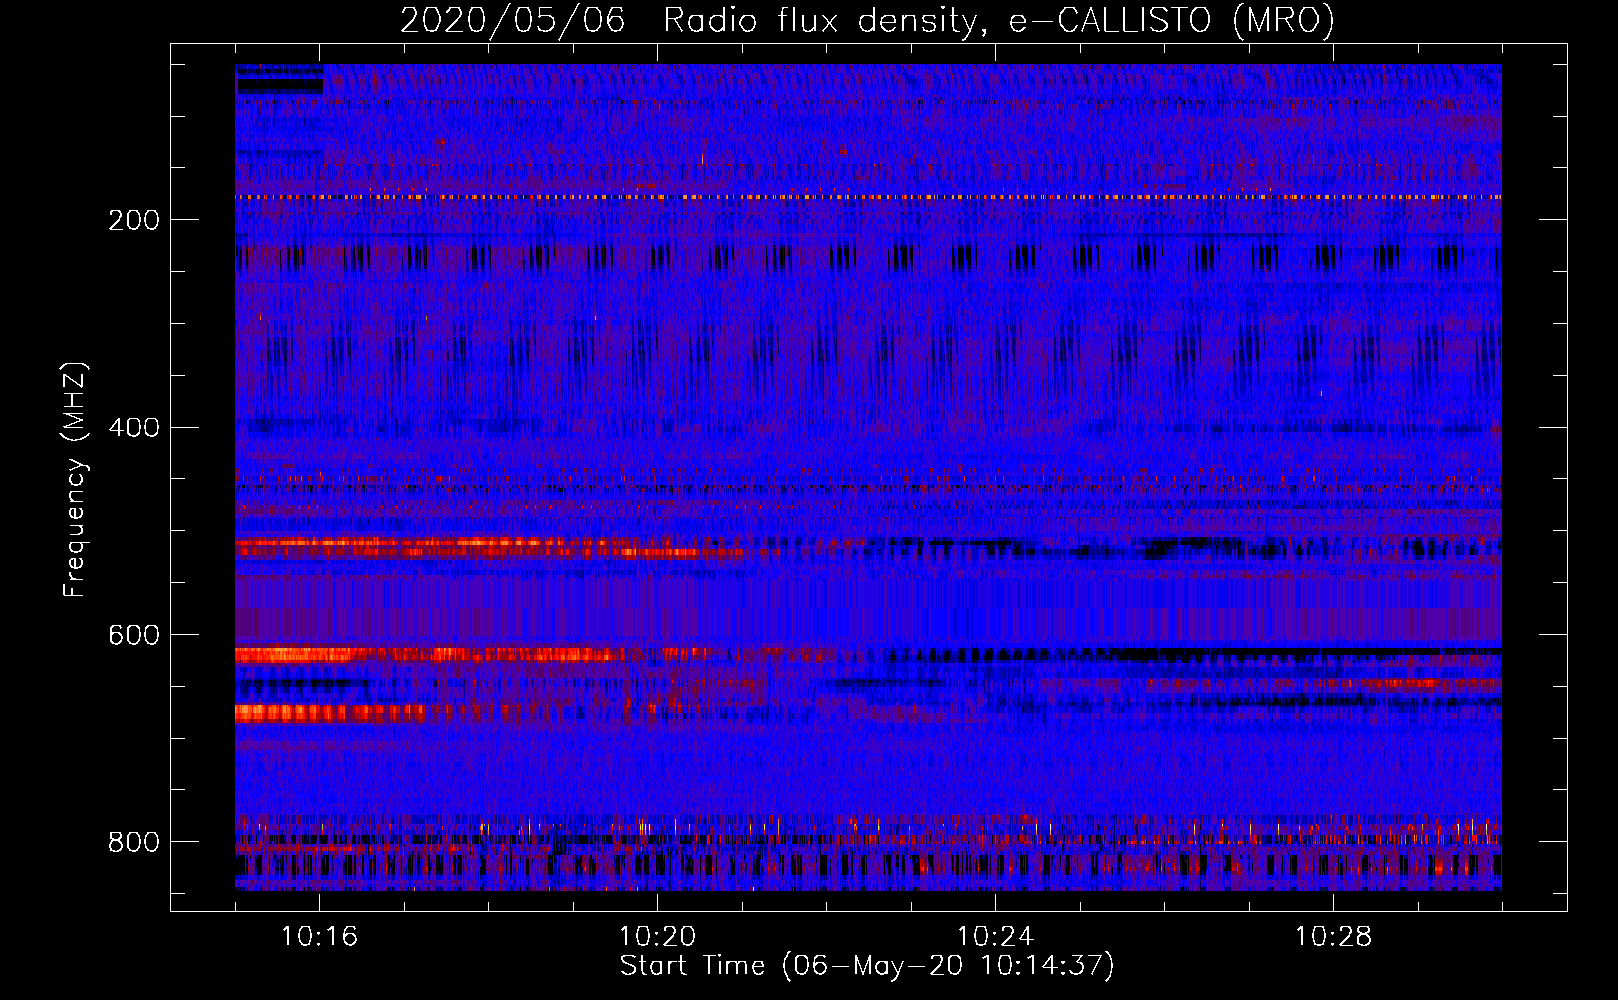Click the plot title "2020/05/06 Radio flux density, e-CALLISTO (MRO)"

[x=867, y=20]
